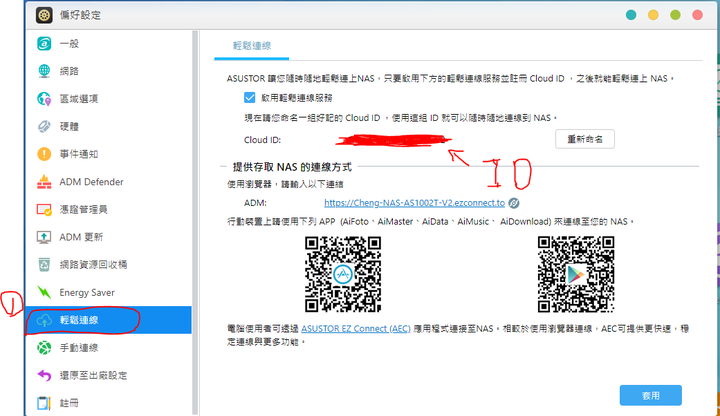720x416 pixels.
Task: Click the 偏好設定 window title
Action: click(80, 15)
